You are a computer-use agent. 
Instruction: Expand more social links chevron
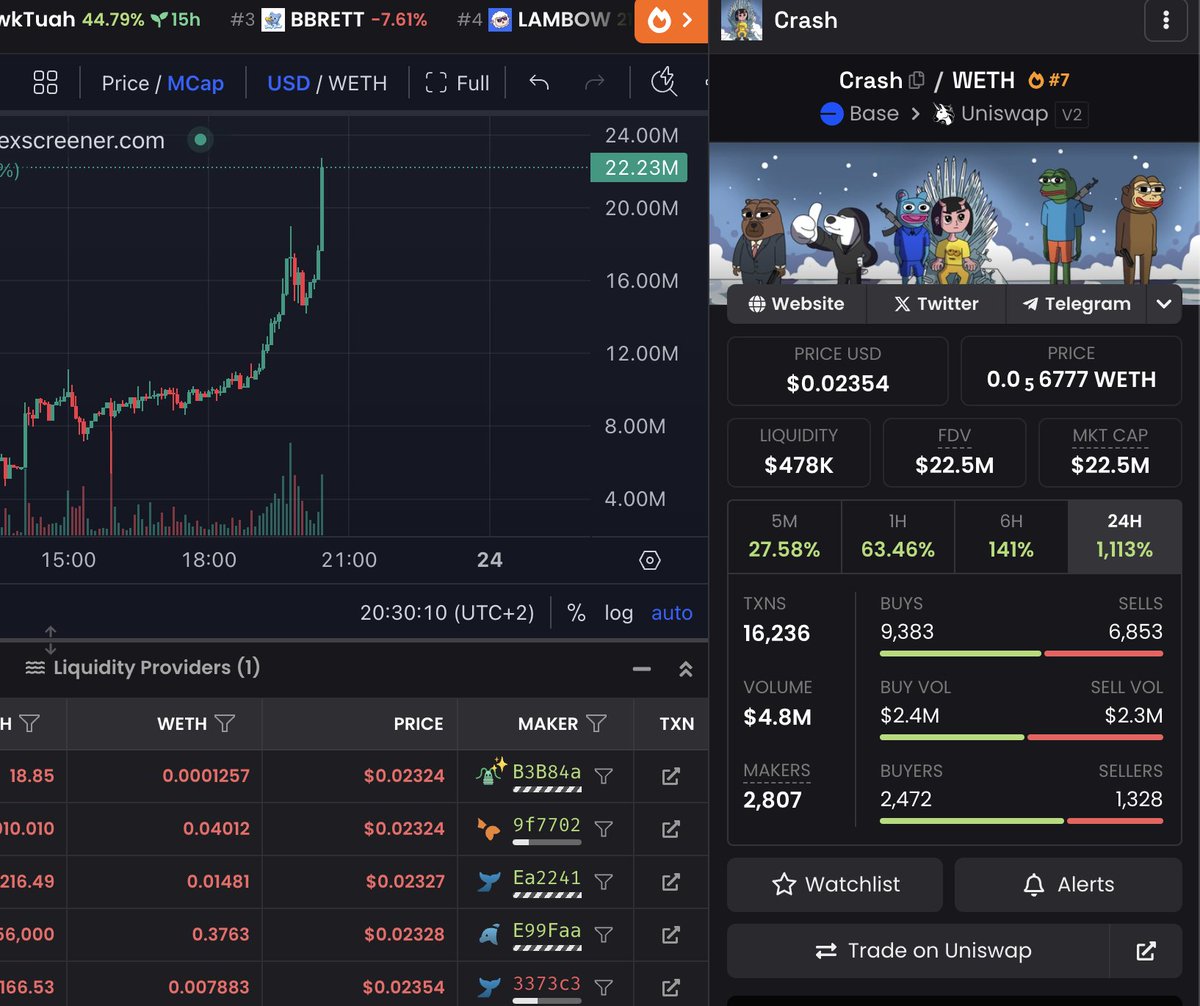tap(1164, 304)
